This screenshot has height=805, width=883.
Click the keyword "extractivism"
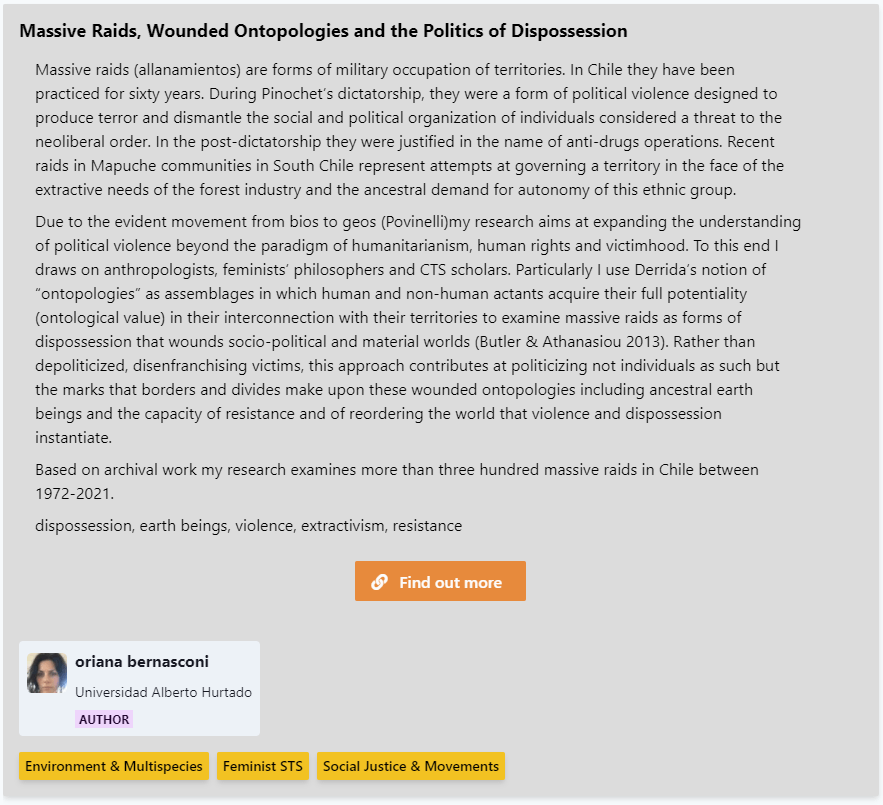[343, 526]
